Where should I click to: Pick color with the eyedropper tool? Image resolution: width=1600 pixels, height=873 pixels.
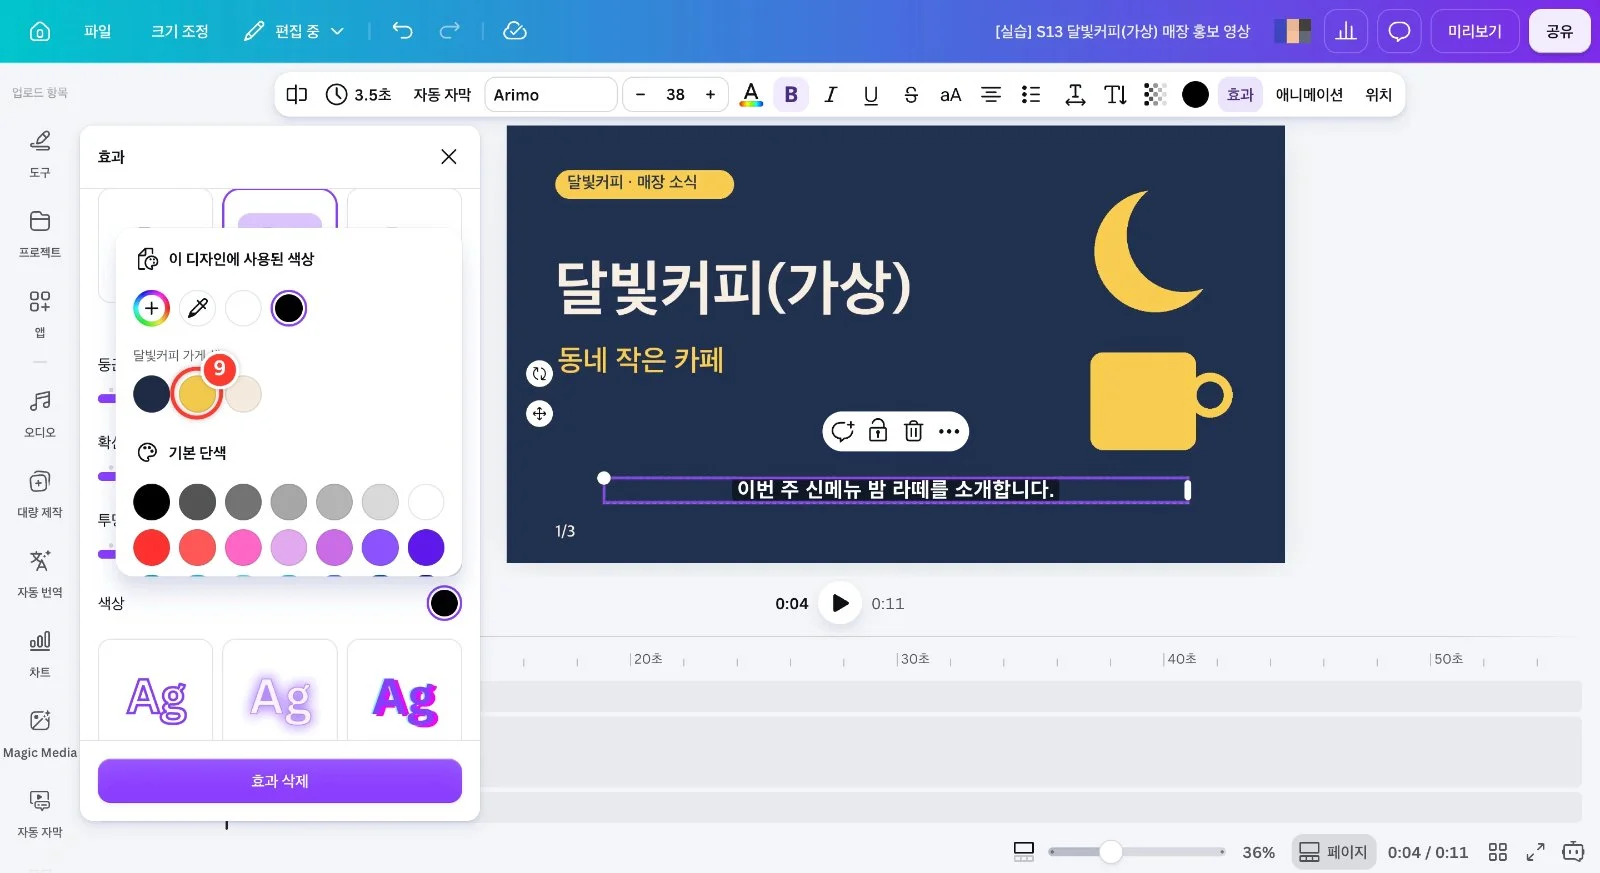[197, 308]
